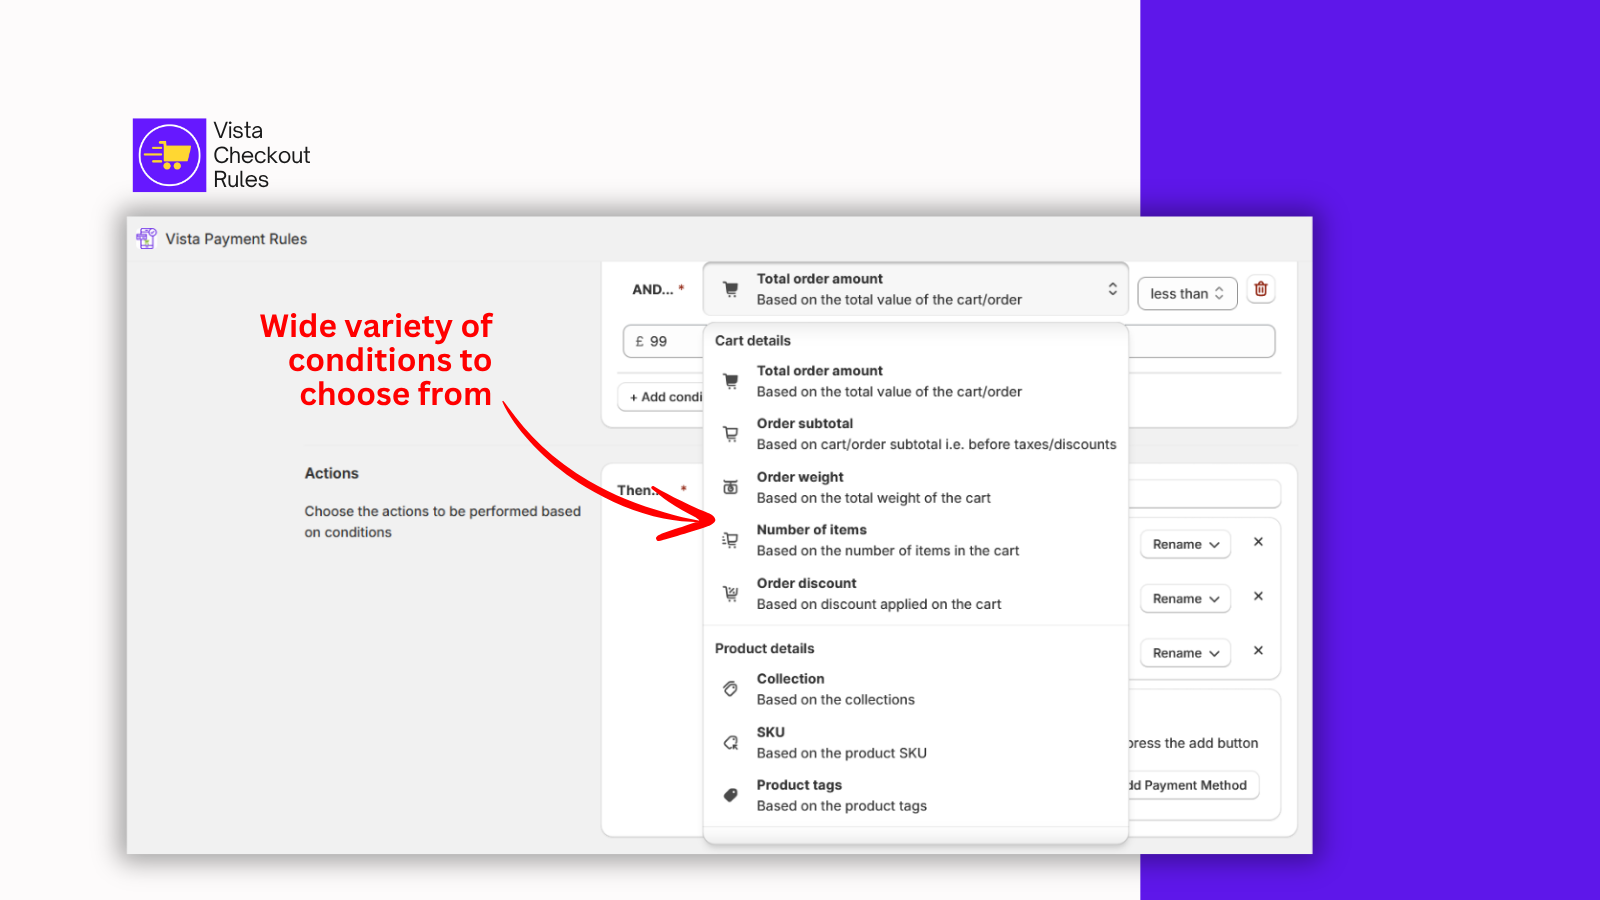The width and height of the screenshot is (1600, 900).
Task: Choose Number of items condition
Action: [x=916, y=540]
